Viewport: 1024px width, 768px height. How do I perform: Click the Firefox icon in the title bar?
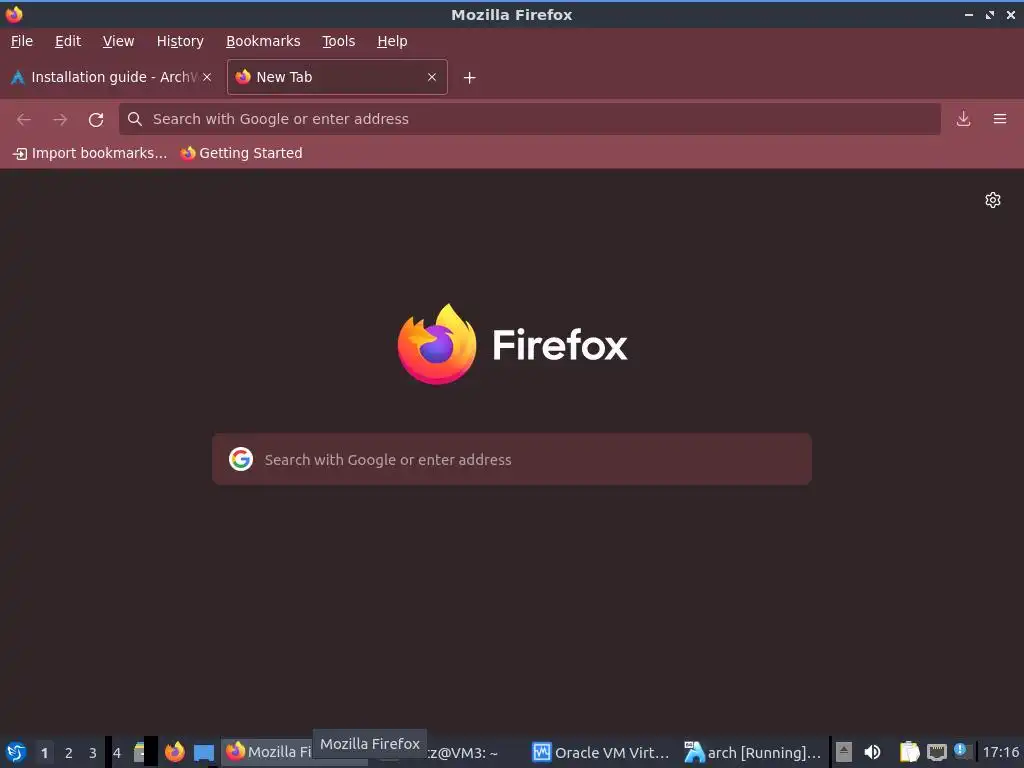pyautogui.click(x=14, y=14)
